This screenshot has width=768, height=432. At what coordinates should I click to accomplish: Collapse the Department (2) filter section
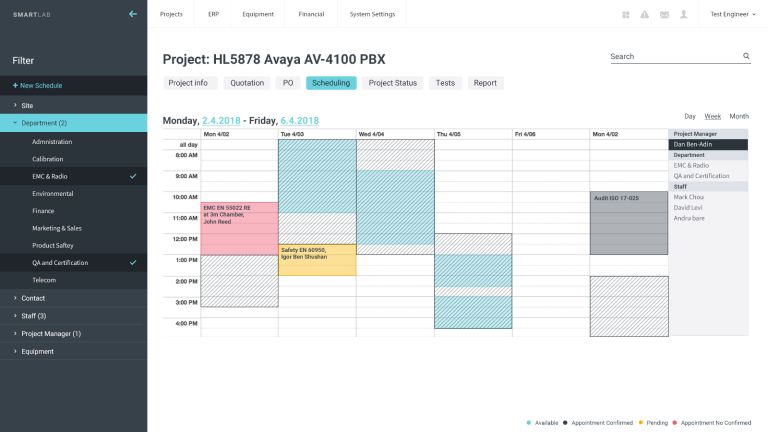[73, 123]
